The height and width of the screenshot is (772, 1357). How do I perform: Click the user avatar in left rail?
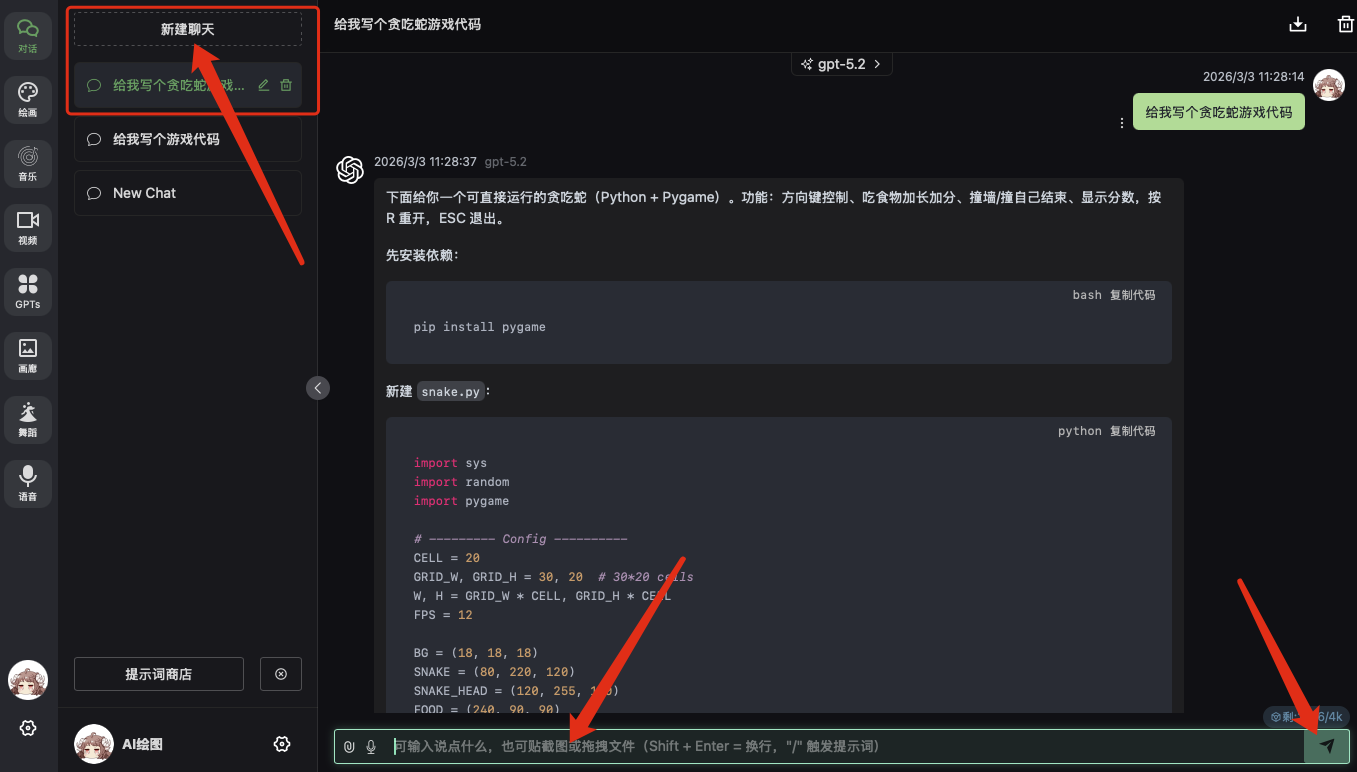click(28, 680)
